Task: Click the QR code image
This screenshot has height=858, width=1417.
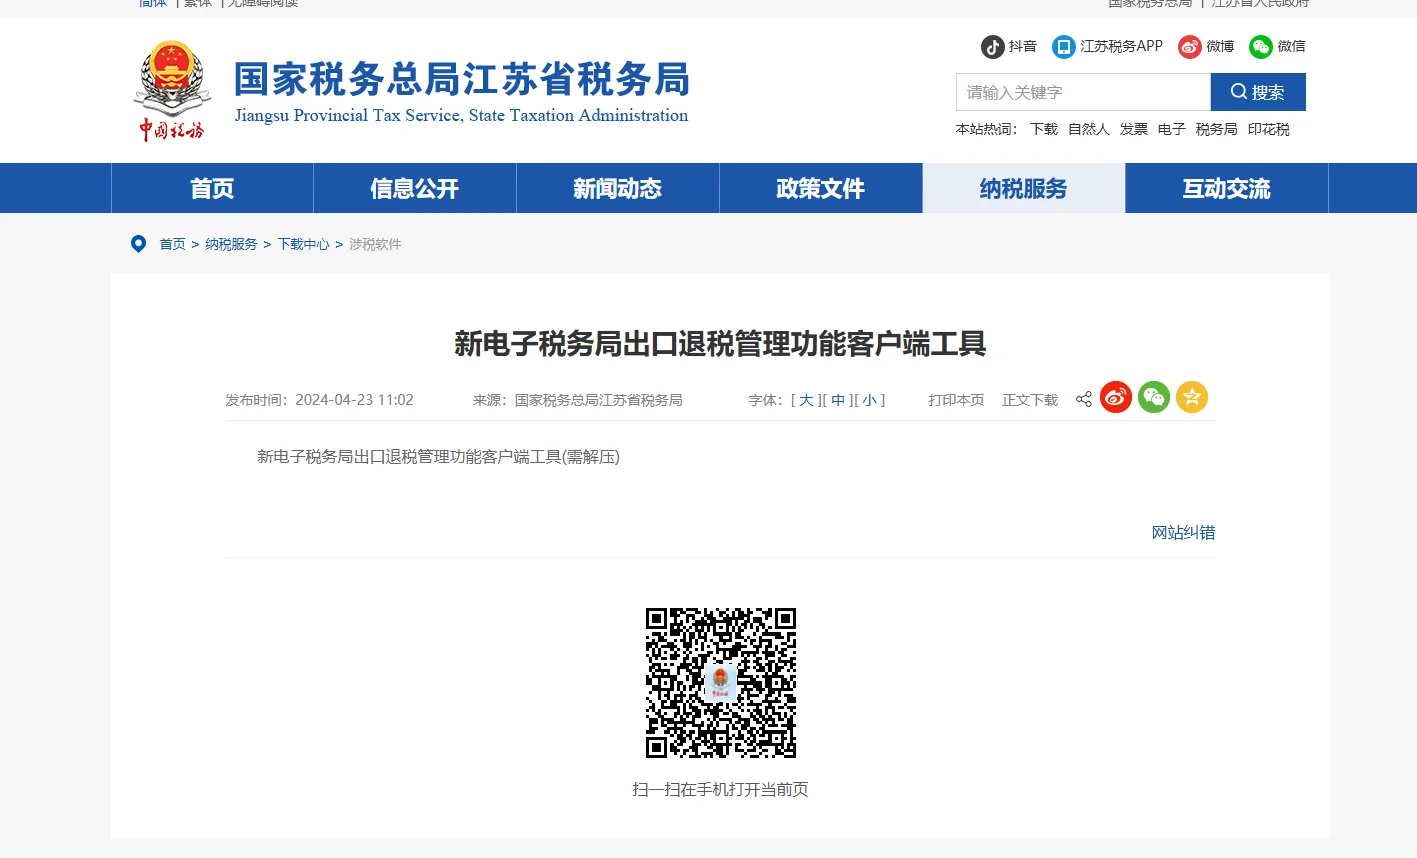Action: click(x=721, y=682)
